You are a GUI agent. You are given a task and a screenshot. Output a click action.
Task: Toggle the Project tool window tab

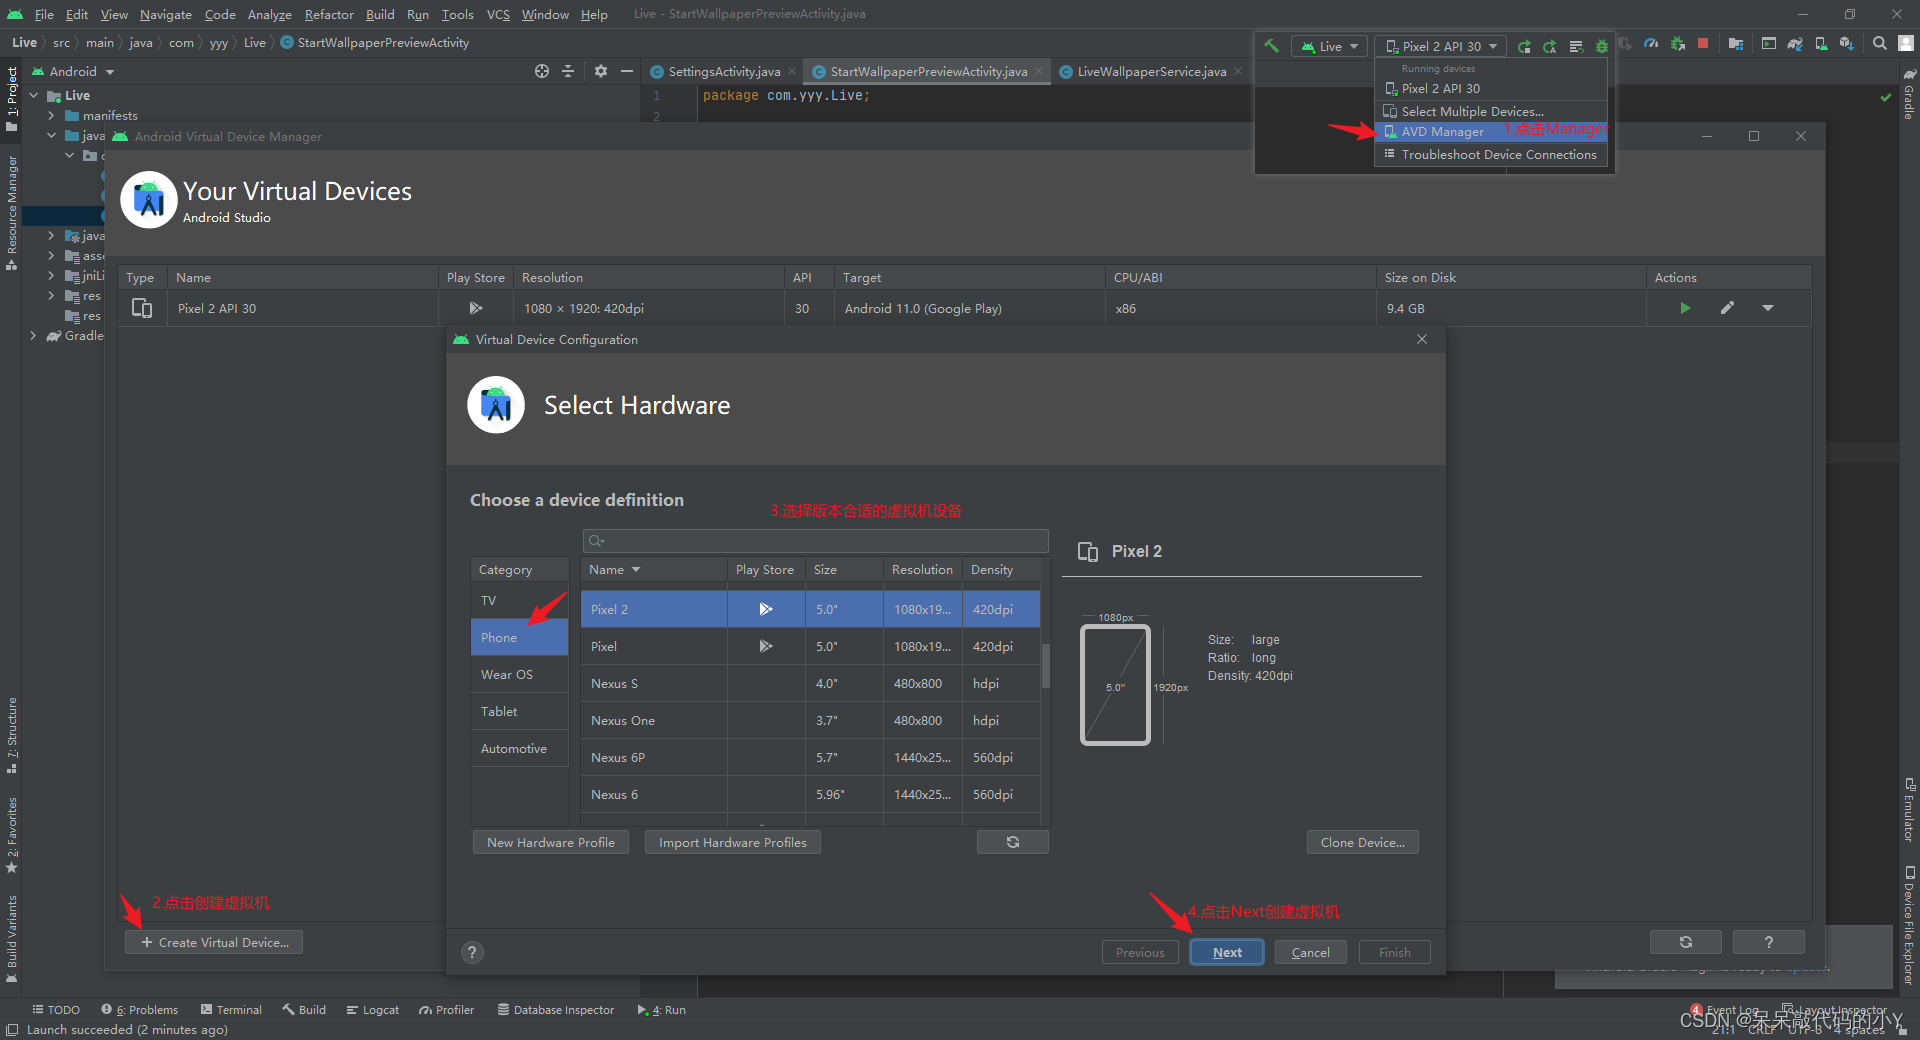[x=12, y=99]
